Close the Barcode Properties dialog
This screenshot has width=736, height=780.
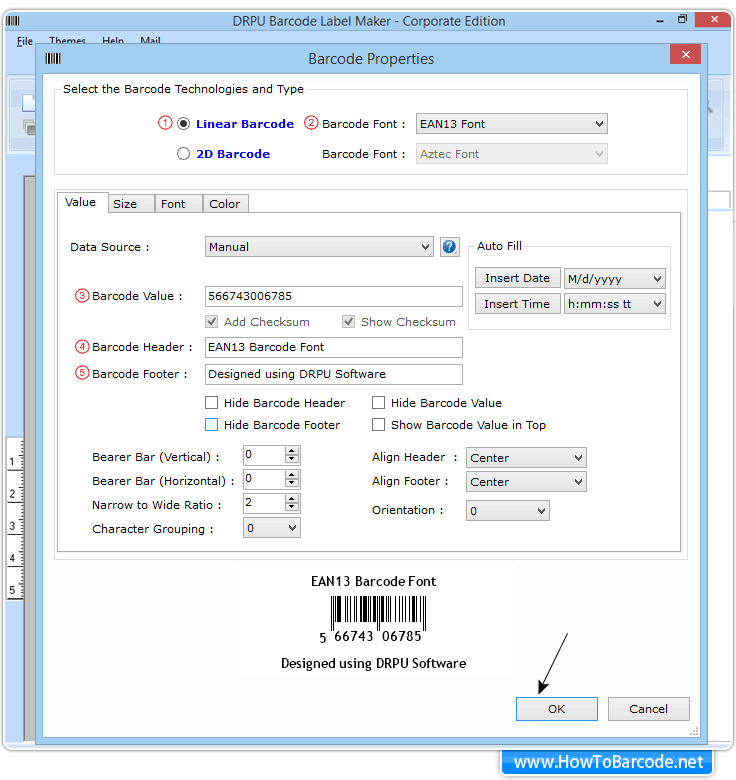tap(685, 55)
